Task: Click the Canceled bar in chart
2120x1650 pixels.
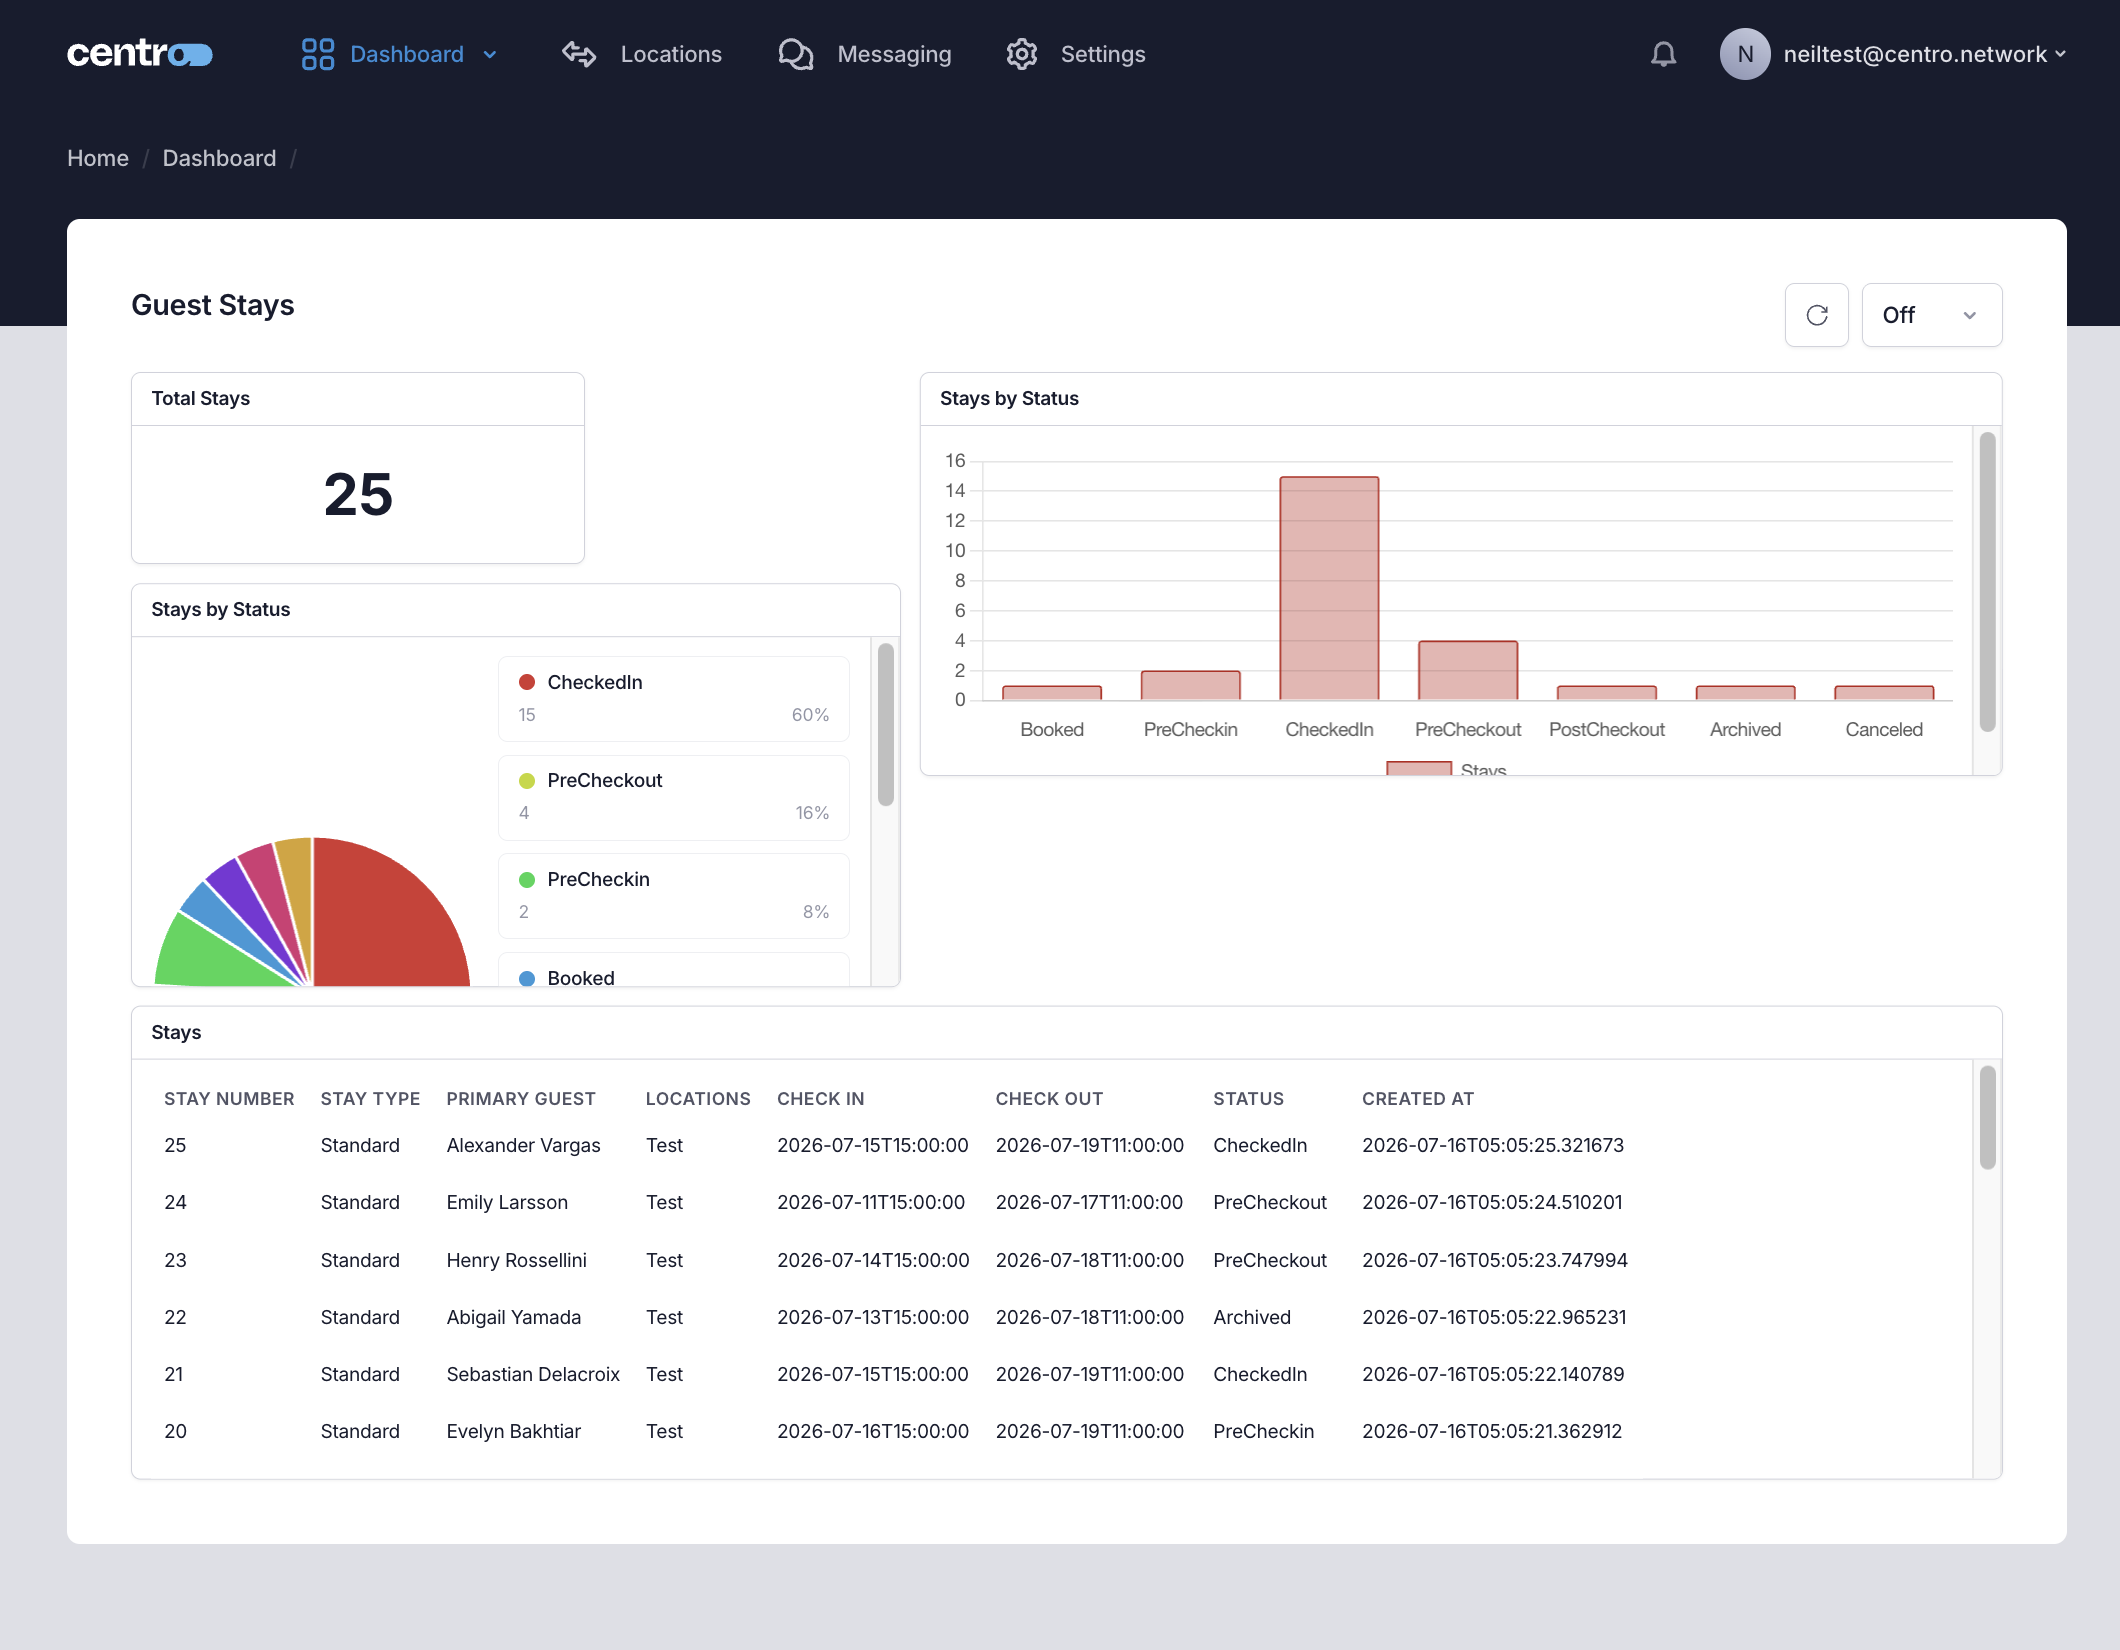Action: (1884, 693)
